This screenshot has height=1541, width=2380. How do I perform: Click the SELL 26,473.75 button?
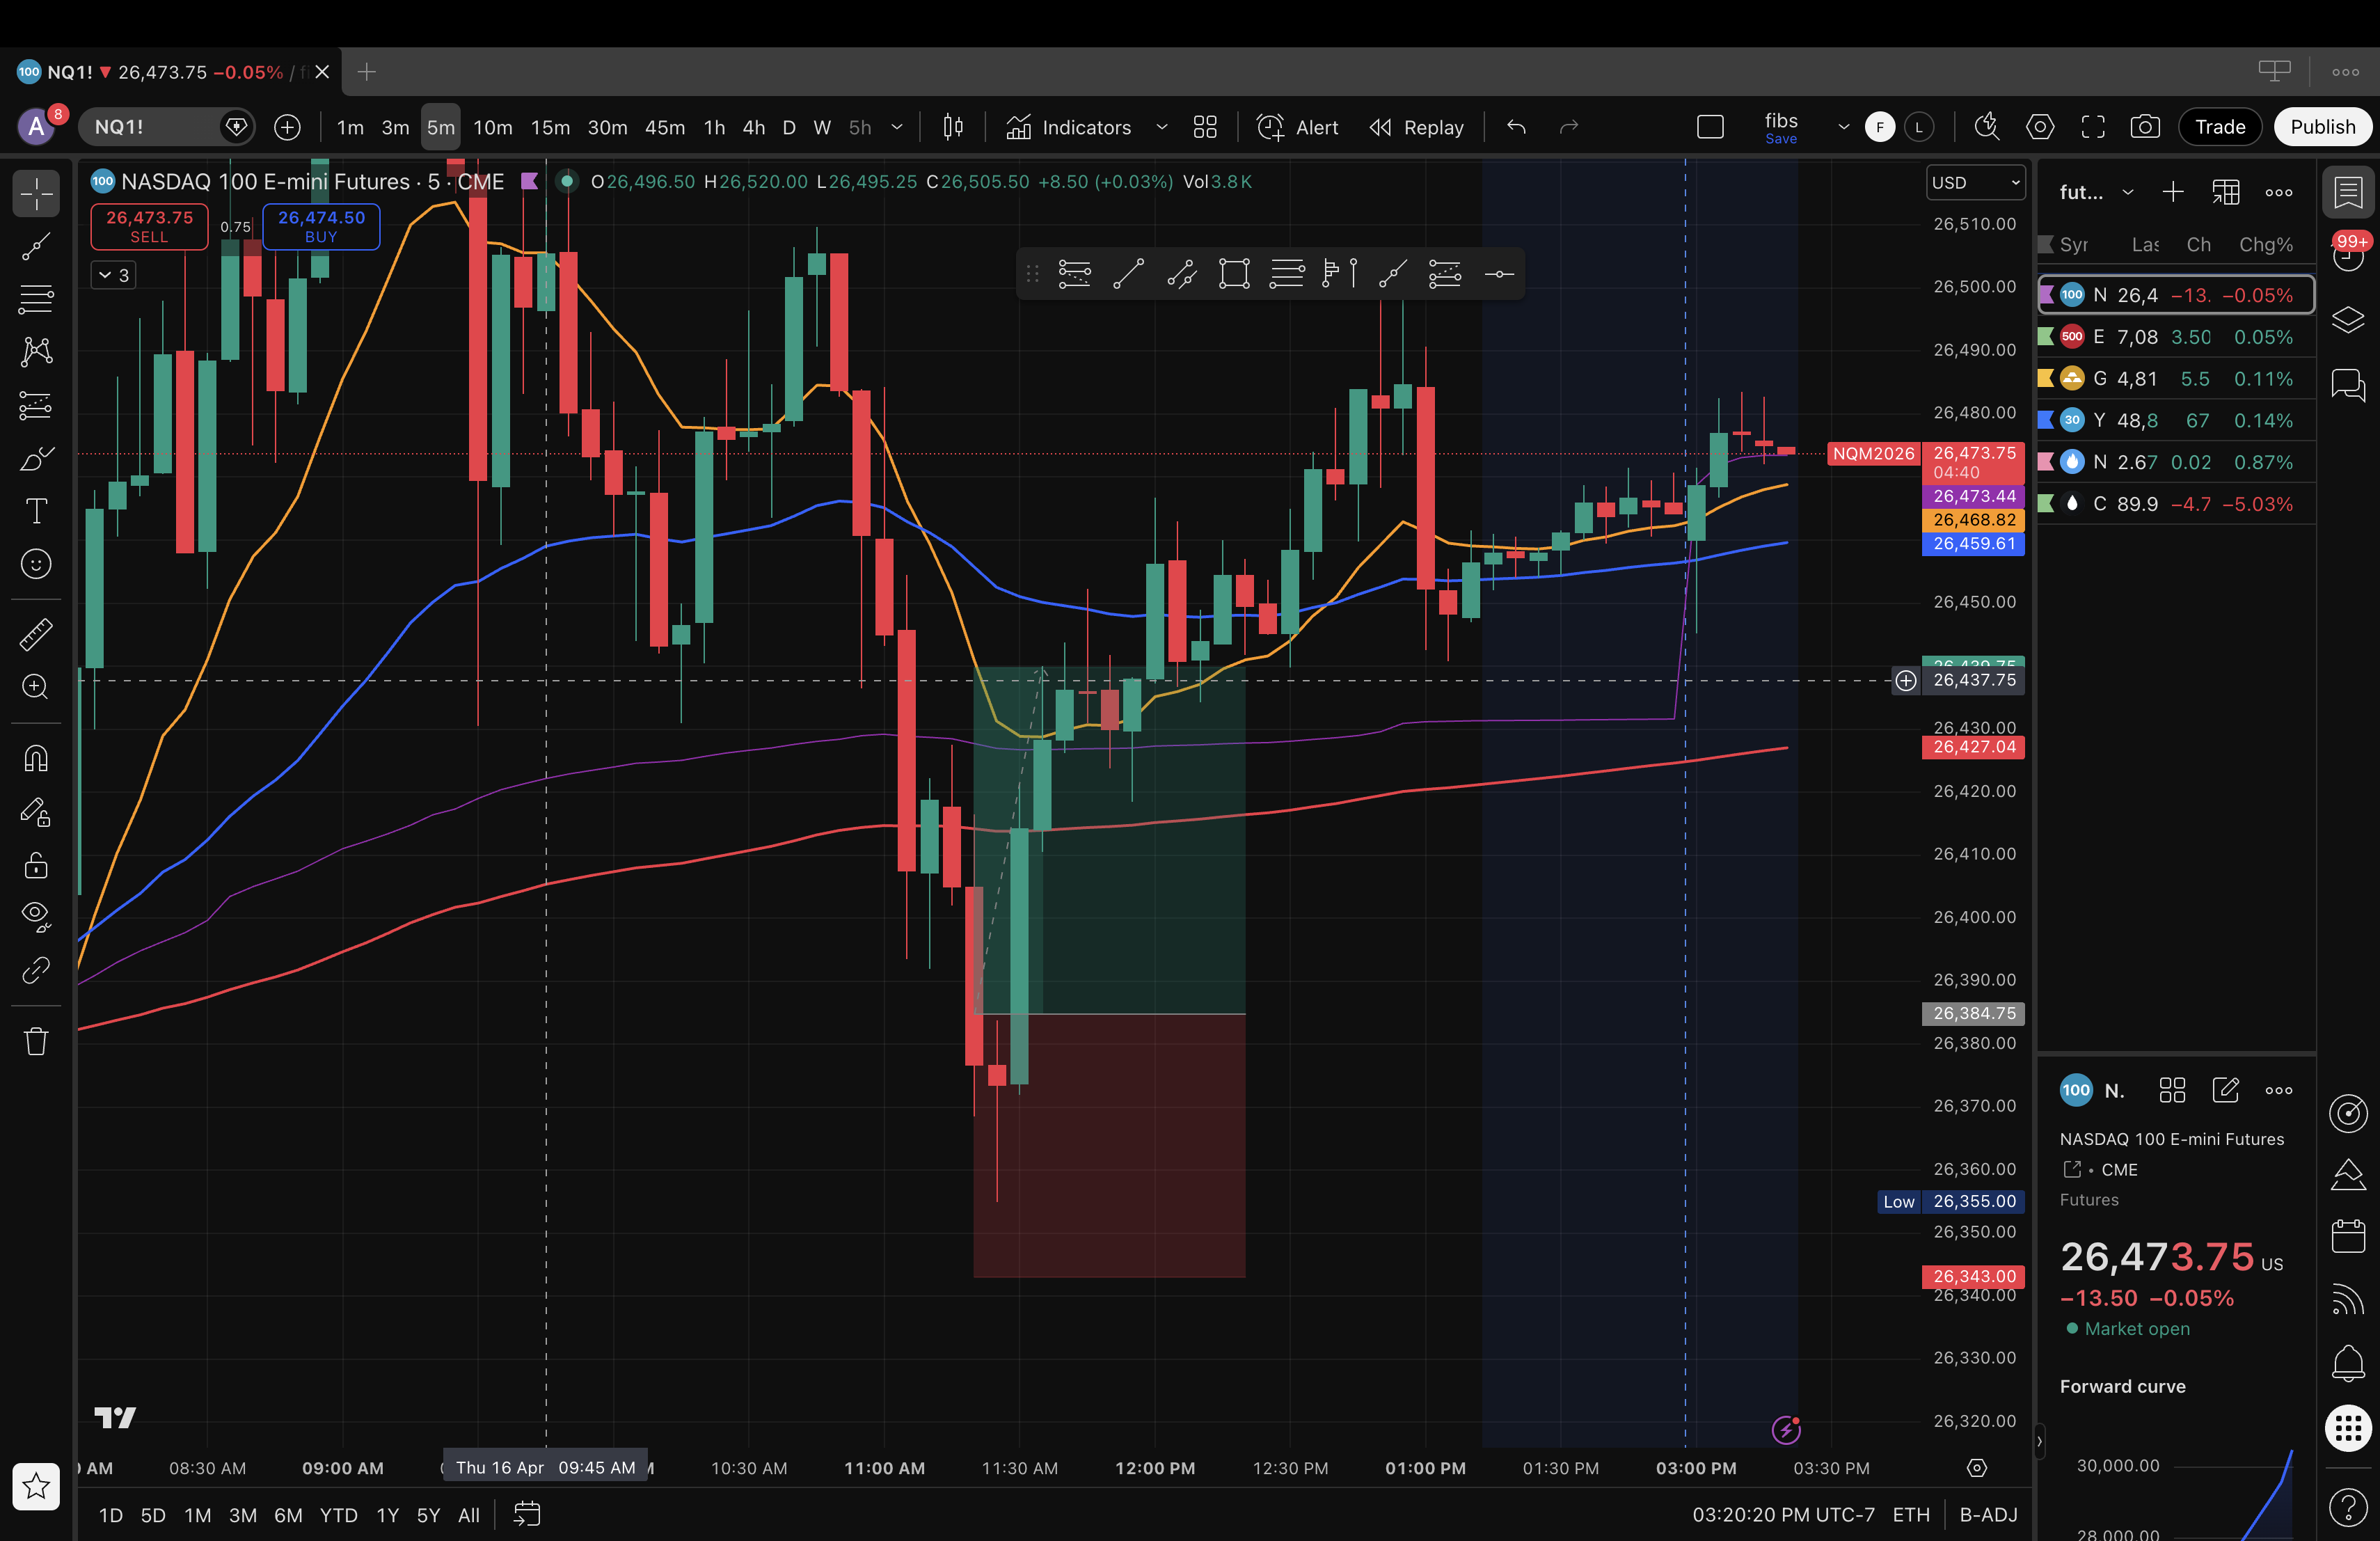(x=149, y=226)
